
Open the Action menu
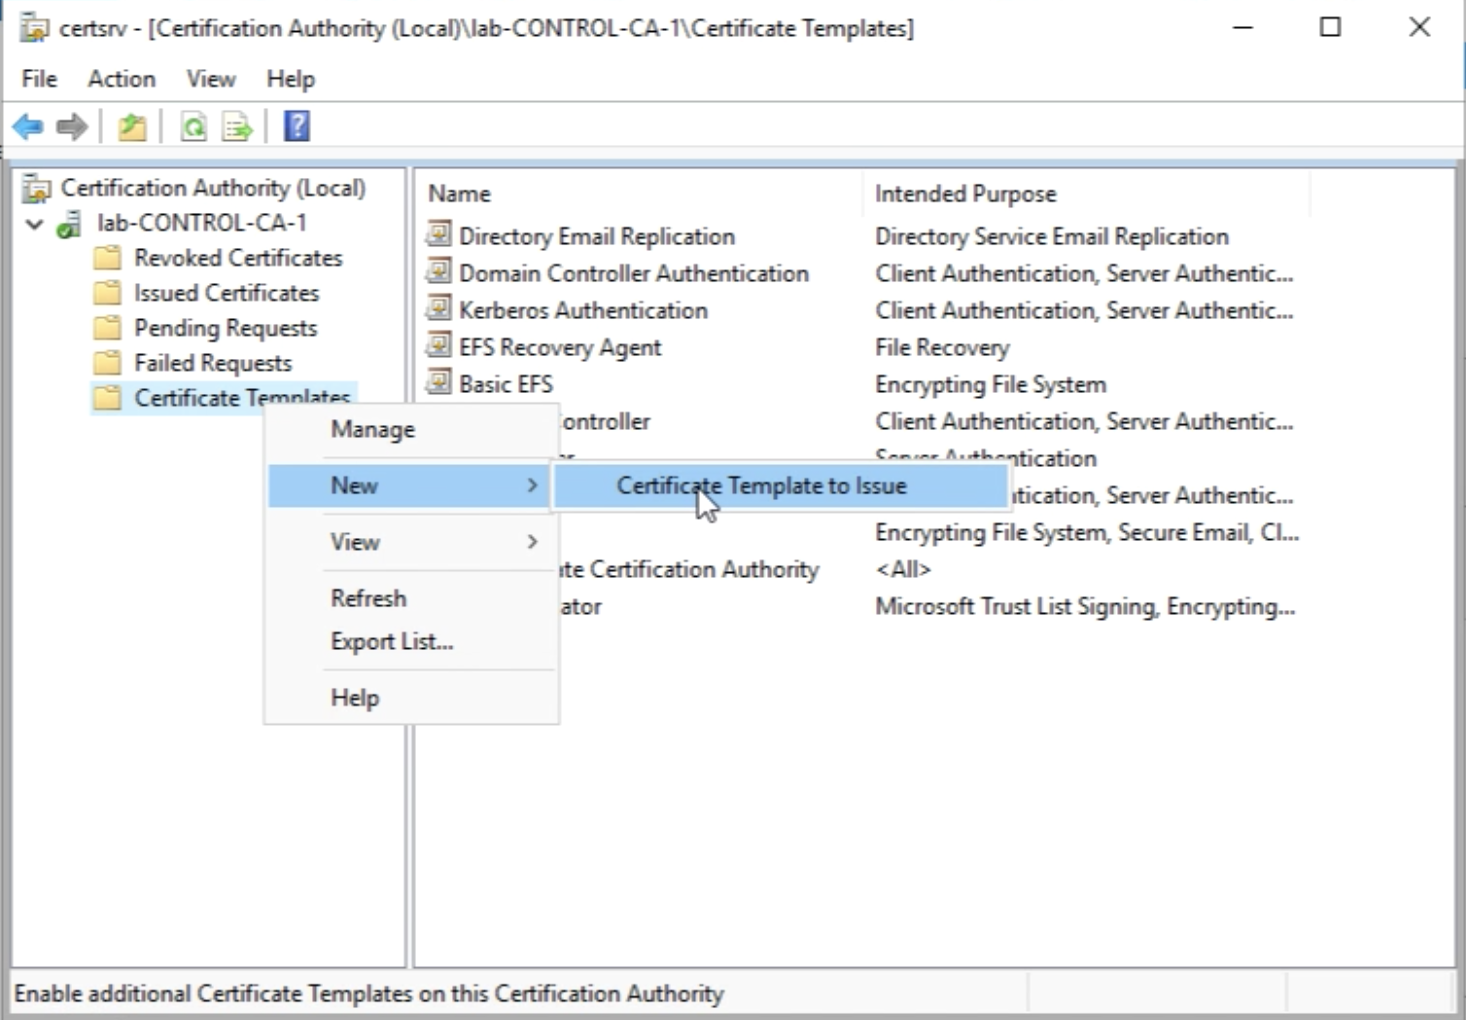(x=121, y=79)
